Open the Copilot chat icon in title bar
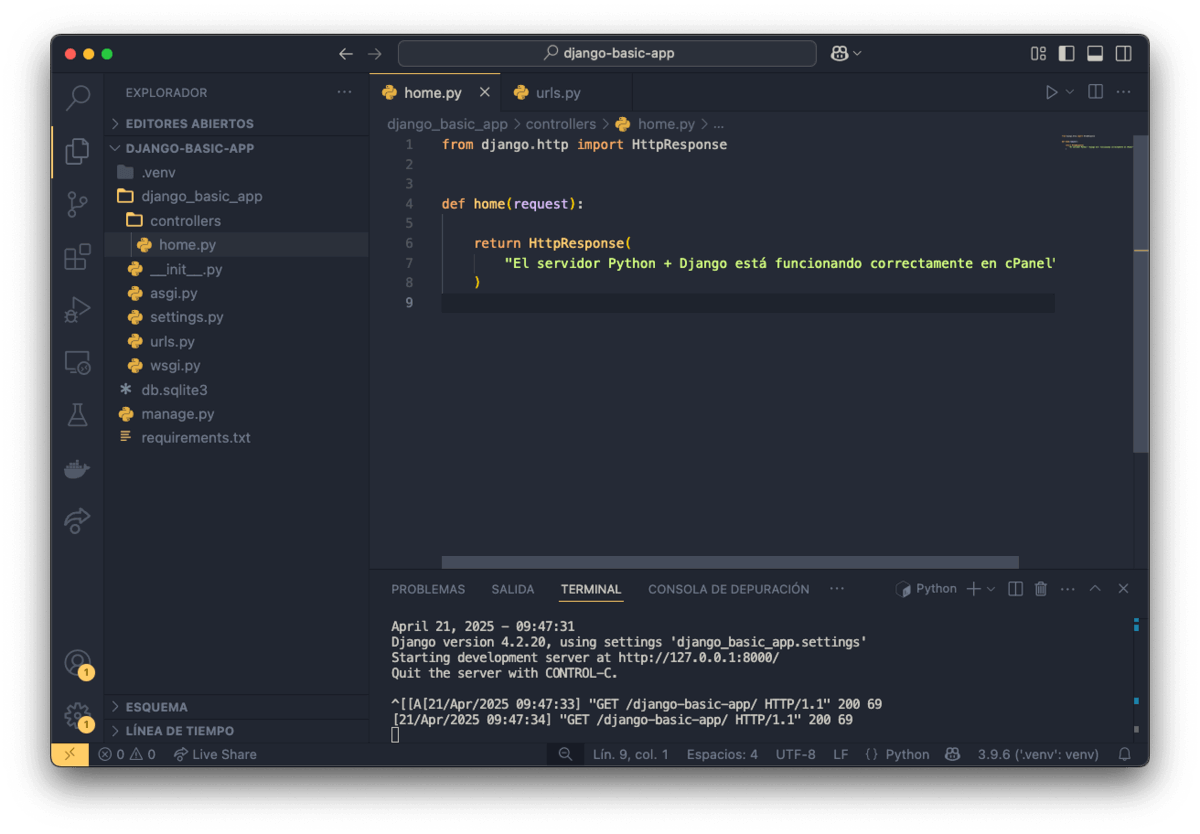Screen dimensions: 1200x834 click(x=840, y=54)
